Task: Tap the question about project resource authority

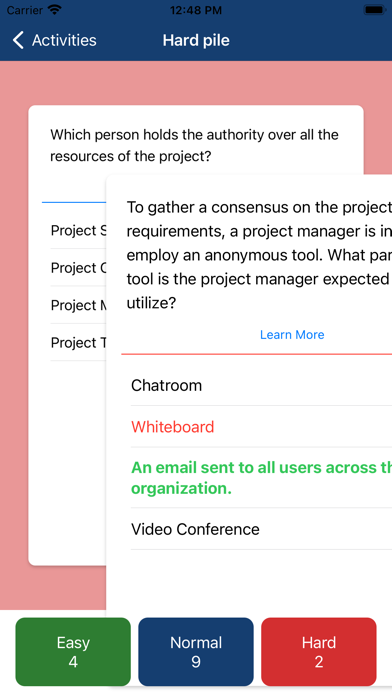Action: (194, 145)
